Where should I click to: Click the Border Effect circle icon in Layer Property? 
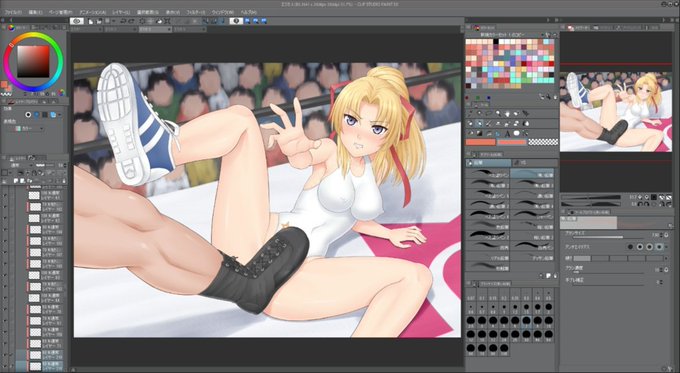(28, 115)
